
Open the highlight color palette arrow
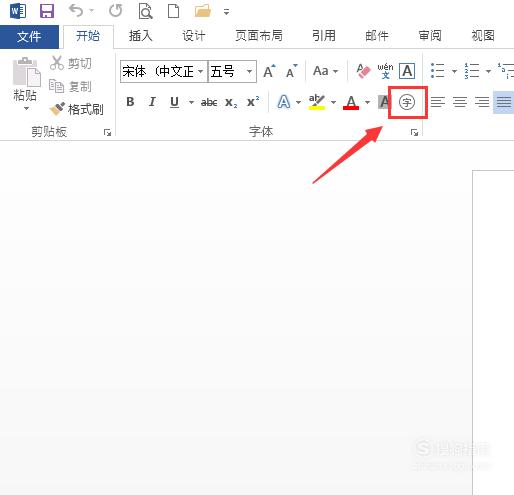[333, 102]
